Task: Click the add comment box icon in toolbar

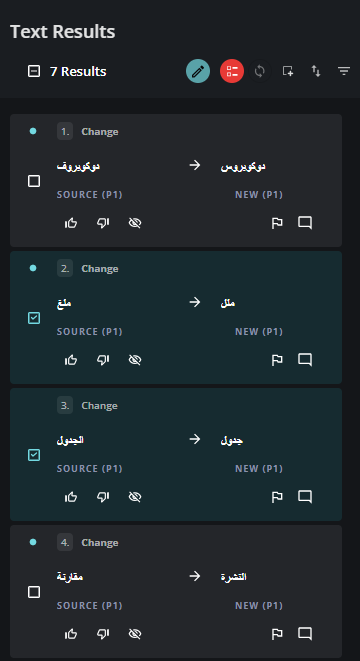Action: click(x=288, y=71)
